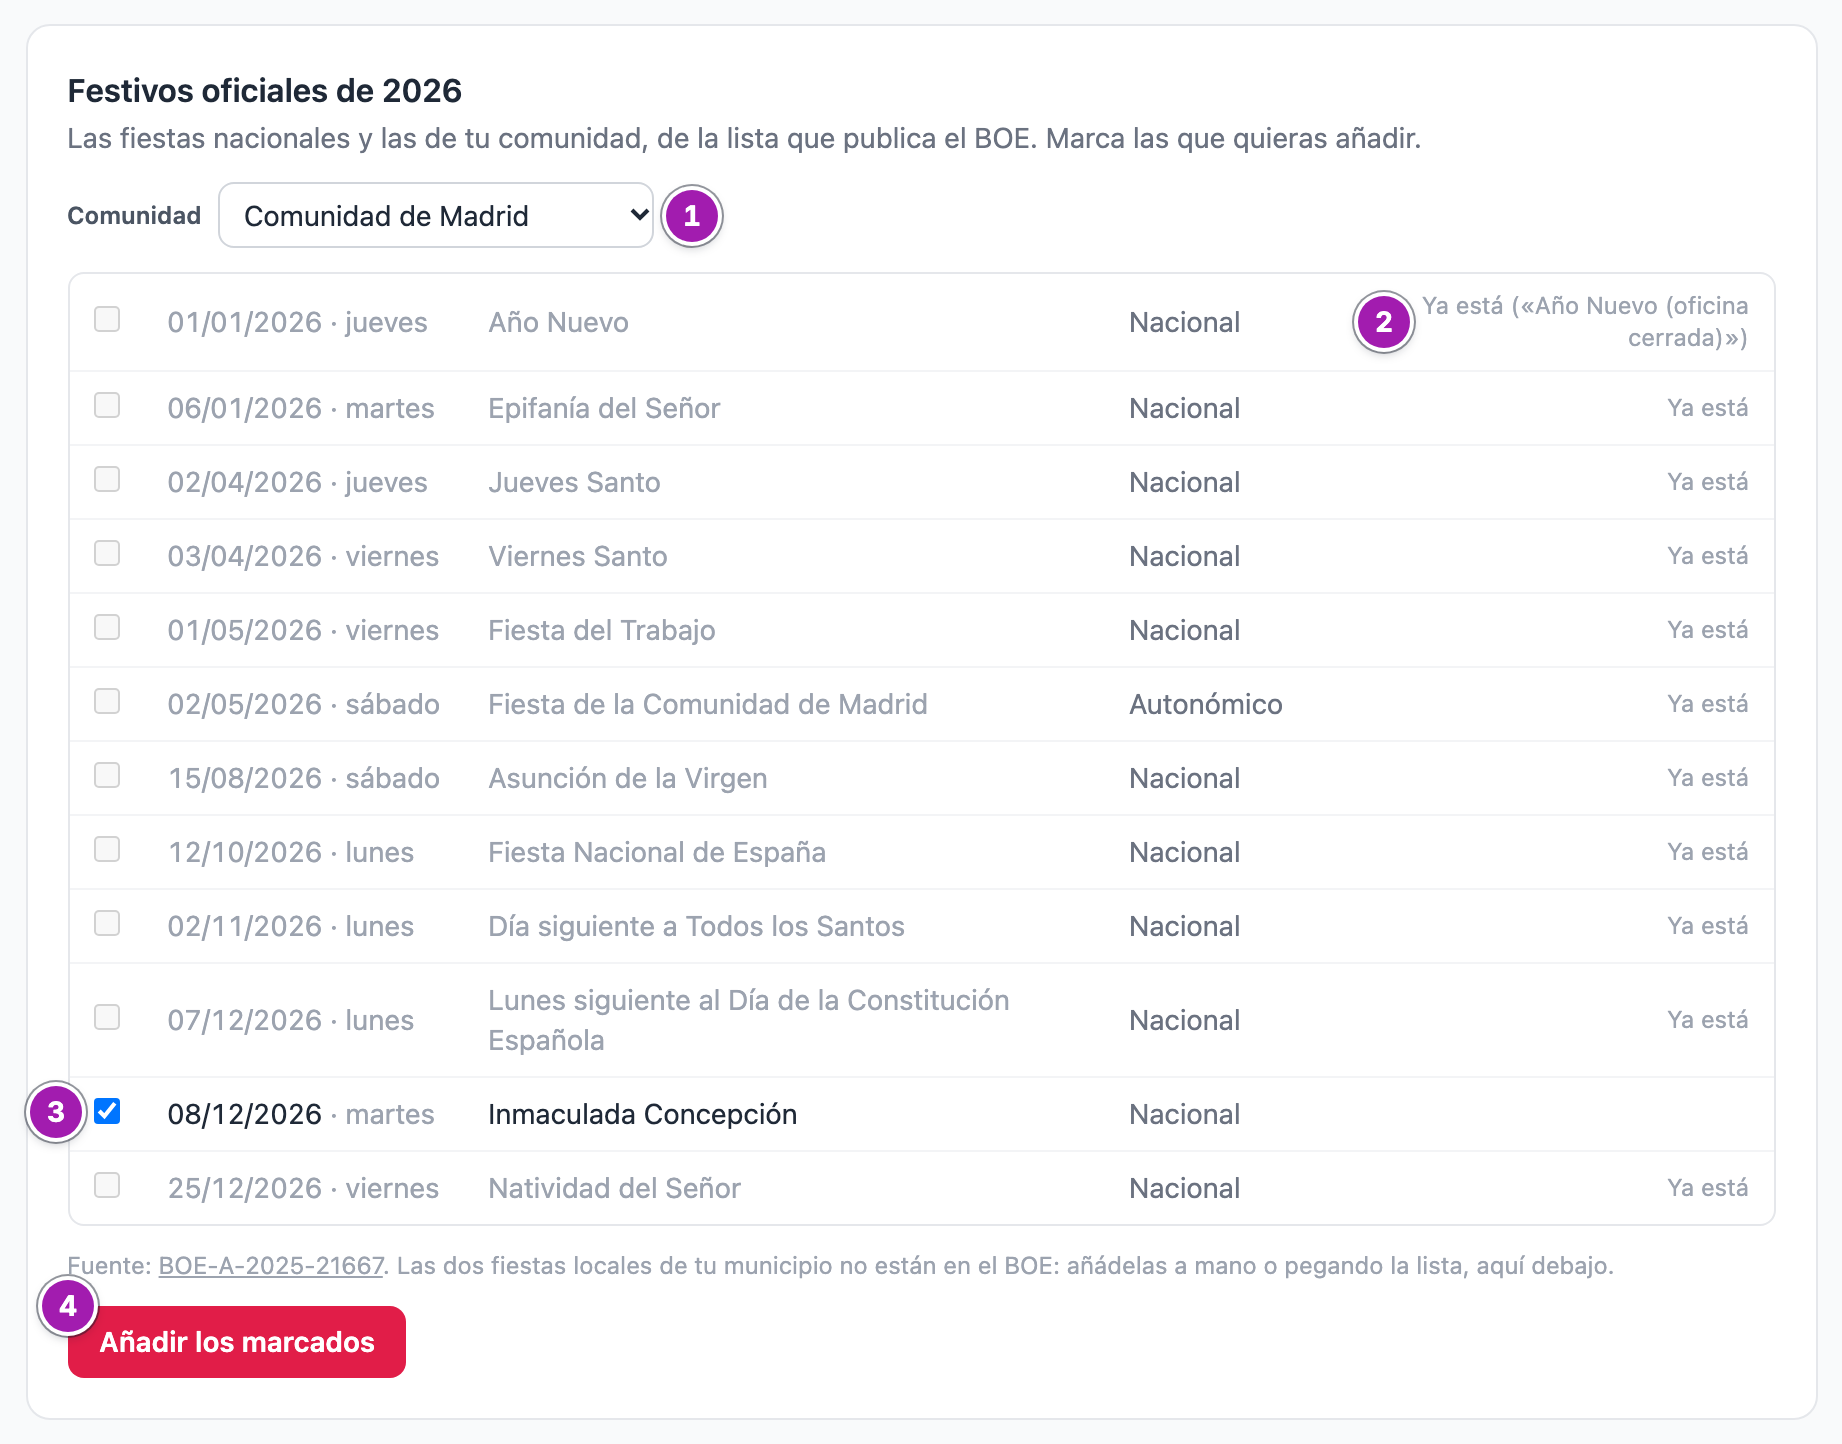Click the holiday name Año Nuevo
Image resolution: width=1842 pixels, height=1444 pixels.
pos(559,323)
